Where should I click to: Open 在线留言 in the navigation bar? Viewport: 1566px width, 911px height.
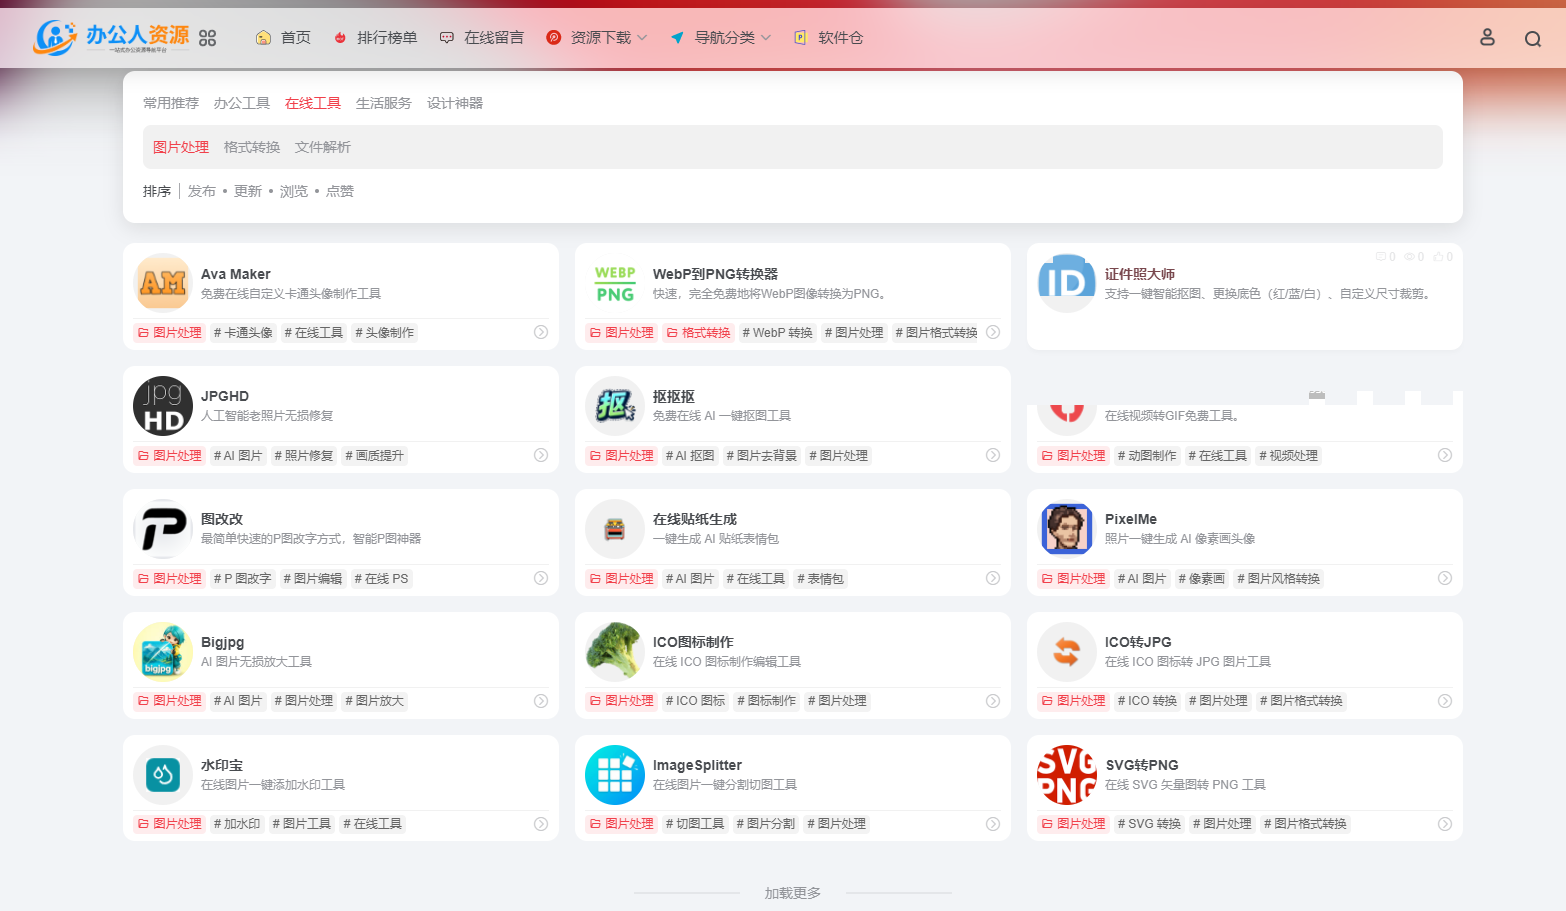pos(481,38)
